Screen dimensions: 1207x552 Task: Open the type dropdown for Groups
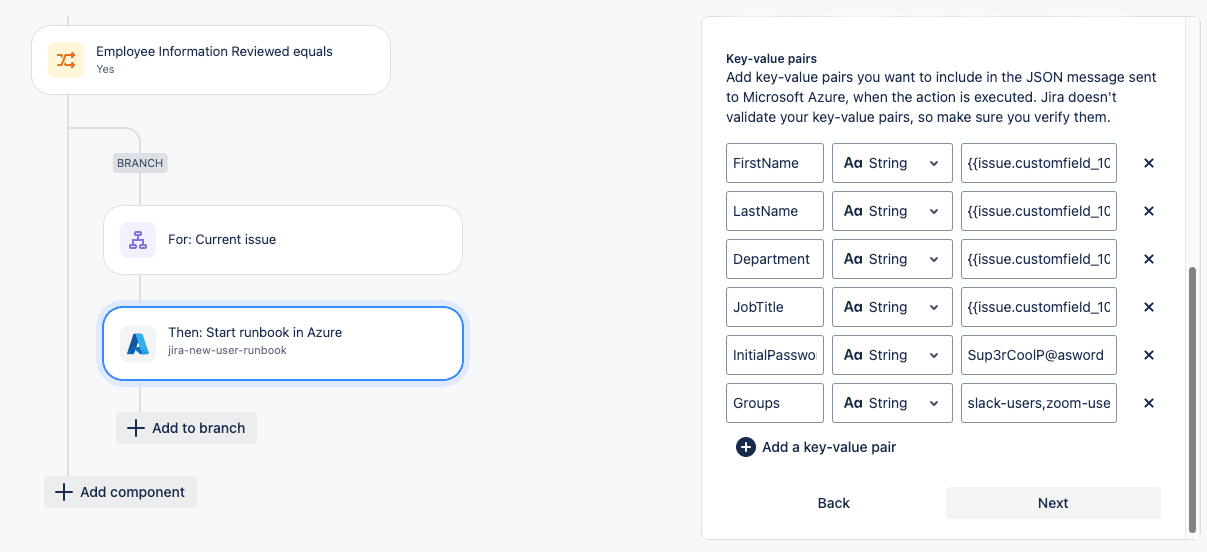892,403
